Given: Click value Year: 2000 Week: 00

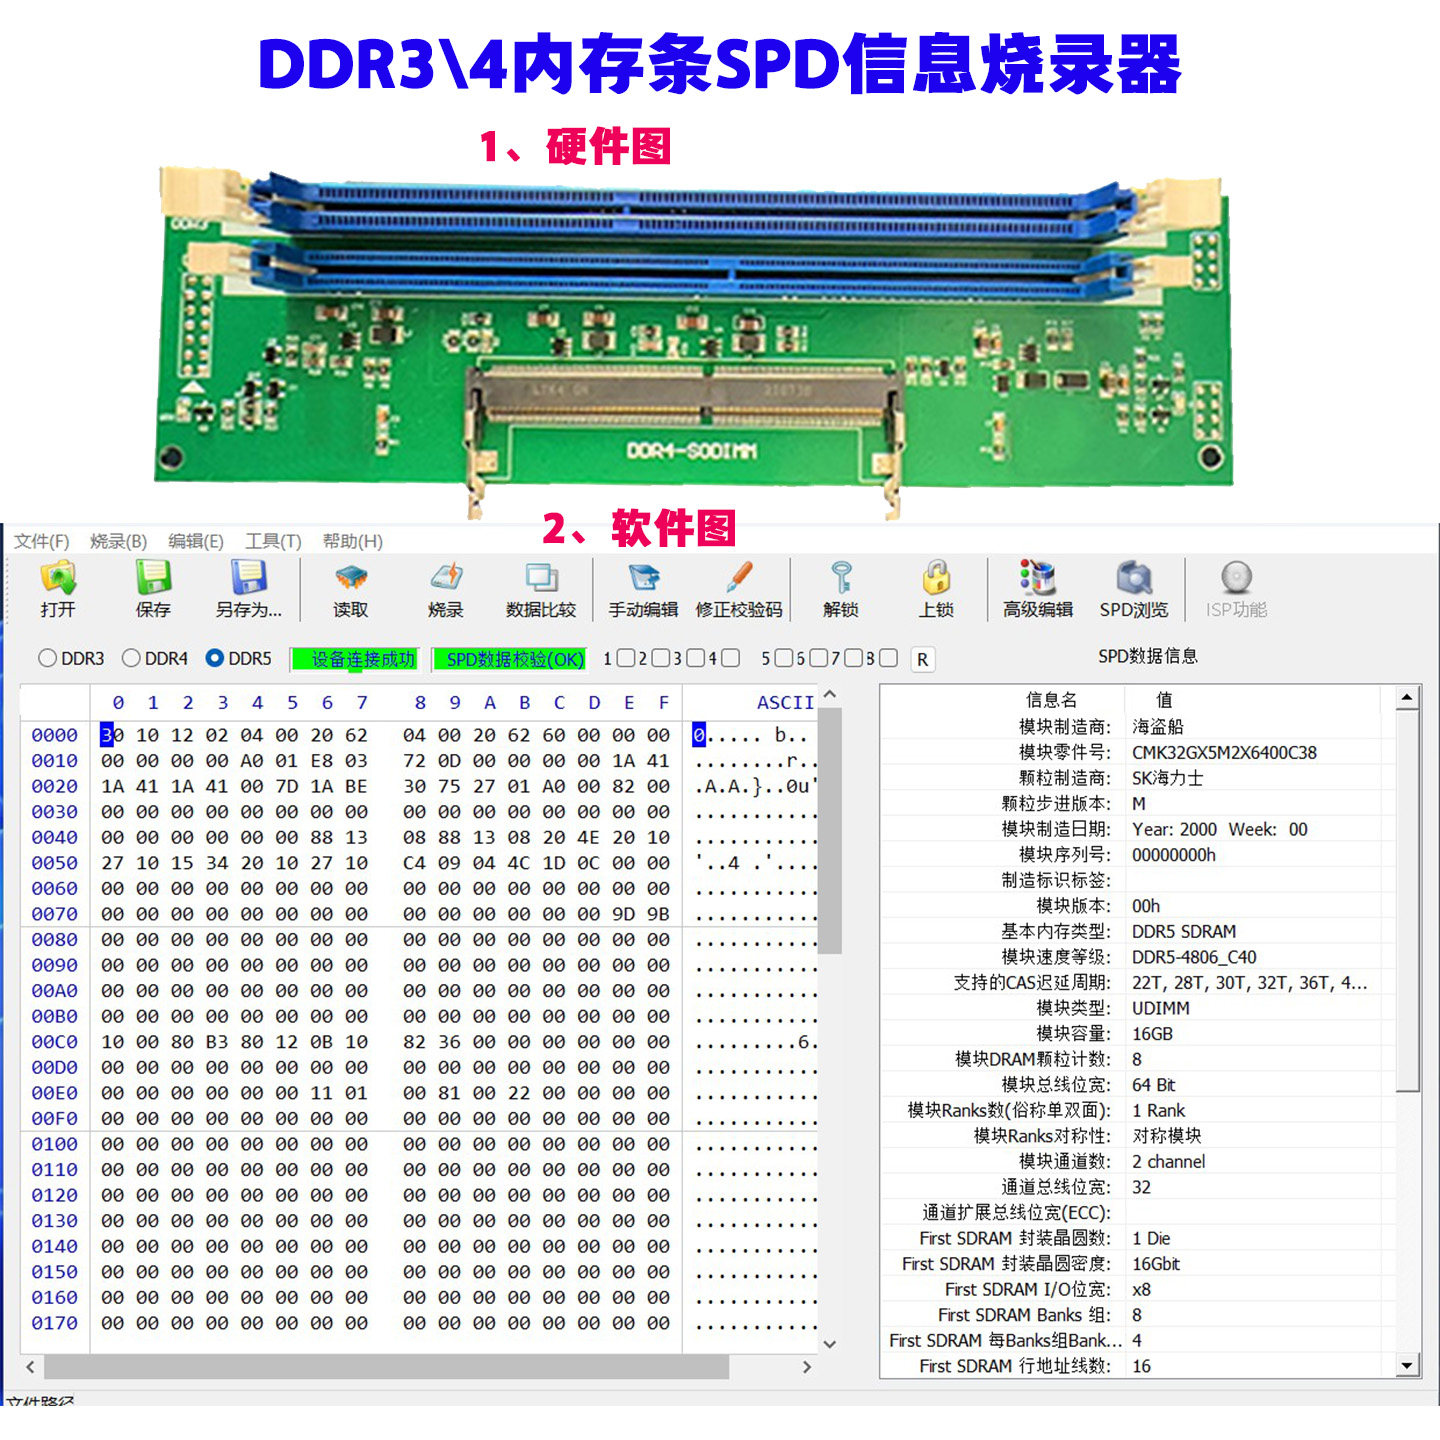Looking at the screenshot, I should click(x=1220, y=829).
